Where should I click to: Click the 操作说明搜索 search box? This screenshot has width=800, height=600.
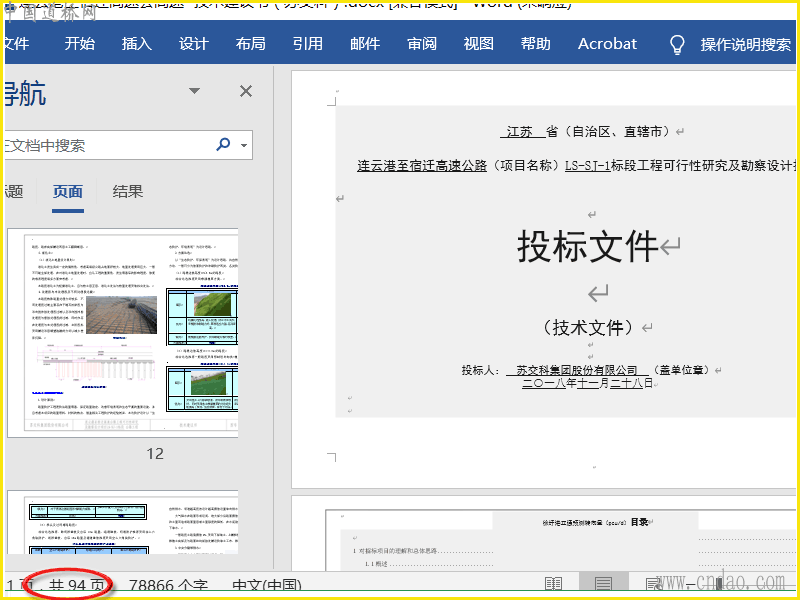point(745,44)
